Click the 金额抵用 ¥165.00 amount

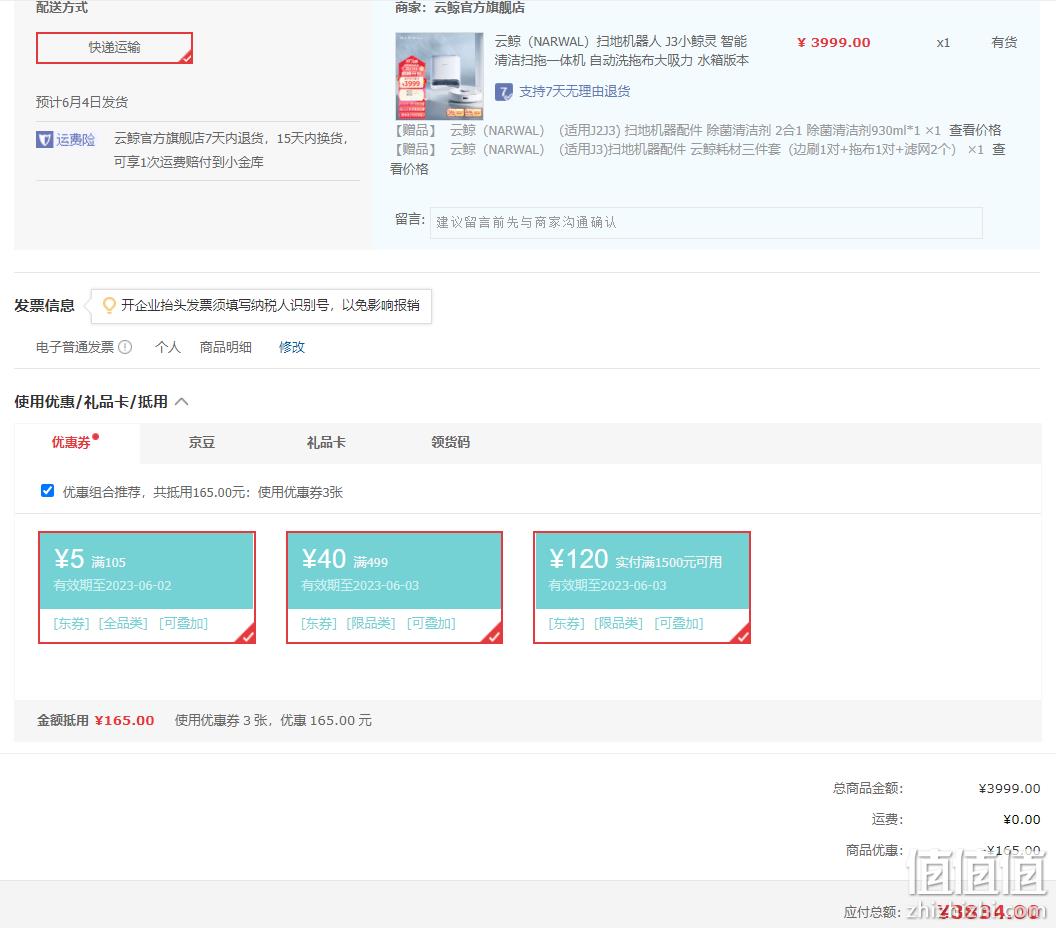pos(125,721)
